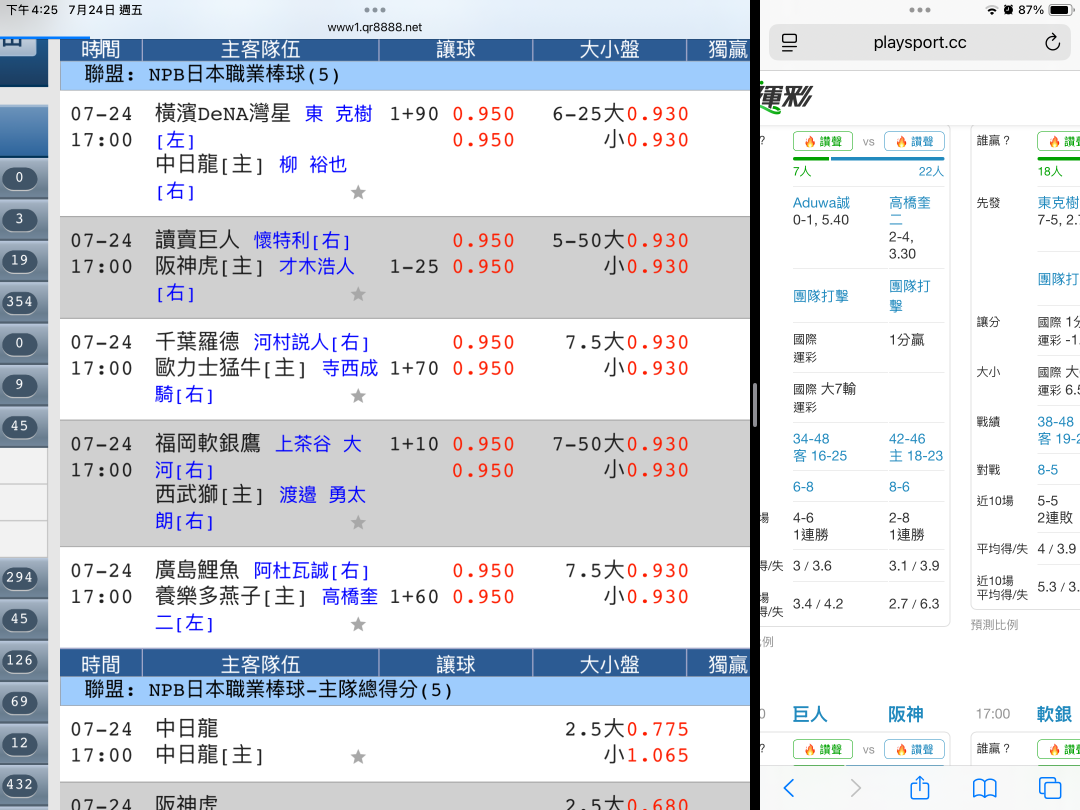1080x810 pixels.
Task: Tap the 運彩 logo on playsport page
Action: point(786,96)
